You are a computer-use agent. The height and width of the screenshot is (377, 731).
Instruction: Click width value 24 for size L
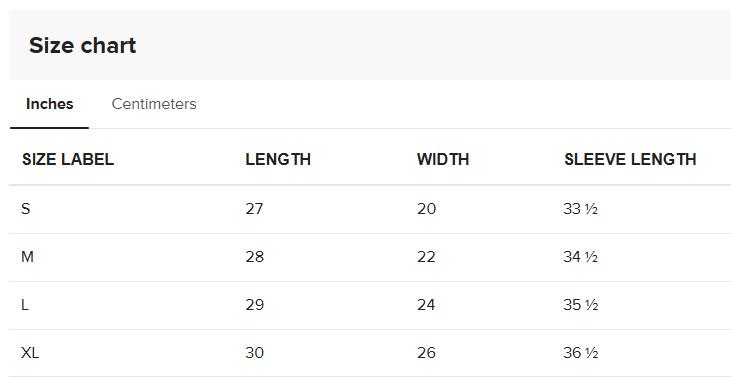(426, 305)
